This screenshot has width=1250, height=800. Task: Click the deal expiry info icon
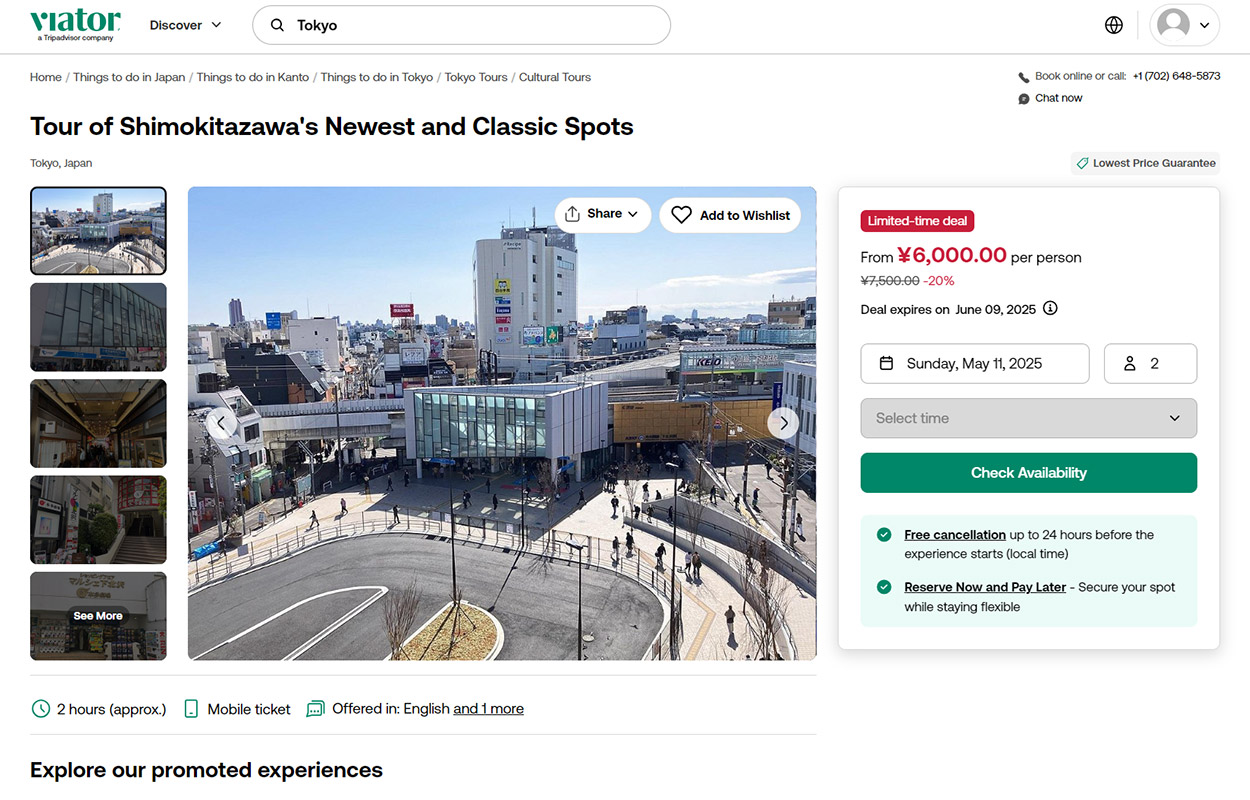coord(1050,308)
